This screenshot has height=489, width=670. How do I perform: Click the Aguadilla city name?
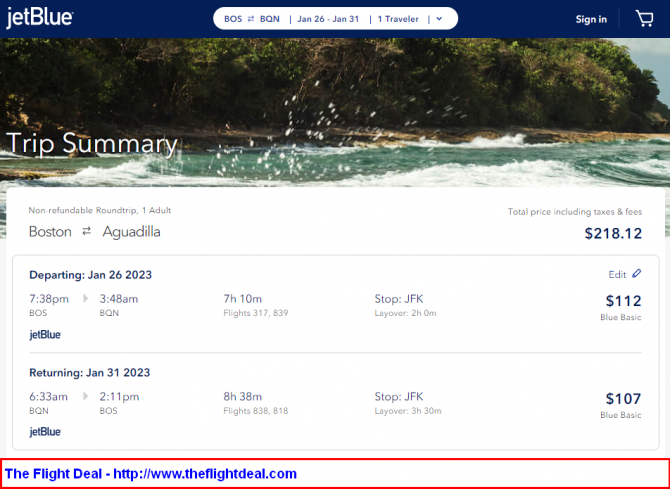pyautogui.click(x=132, y=232)
